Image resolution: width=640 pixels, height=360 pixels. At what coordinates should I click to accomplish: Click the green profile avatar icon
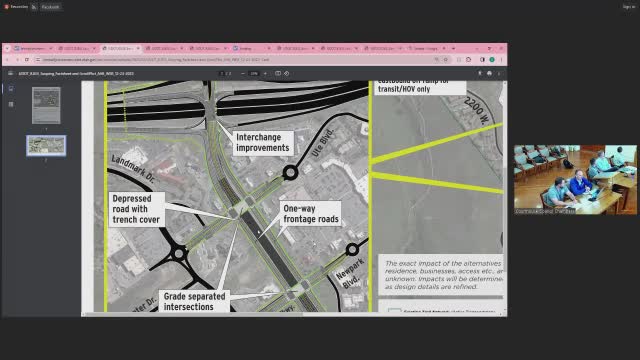tap(492, 60)
